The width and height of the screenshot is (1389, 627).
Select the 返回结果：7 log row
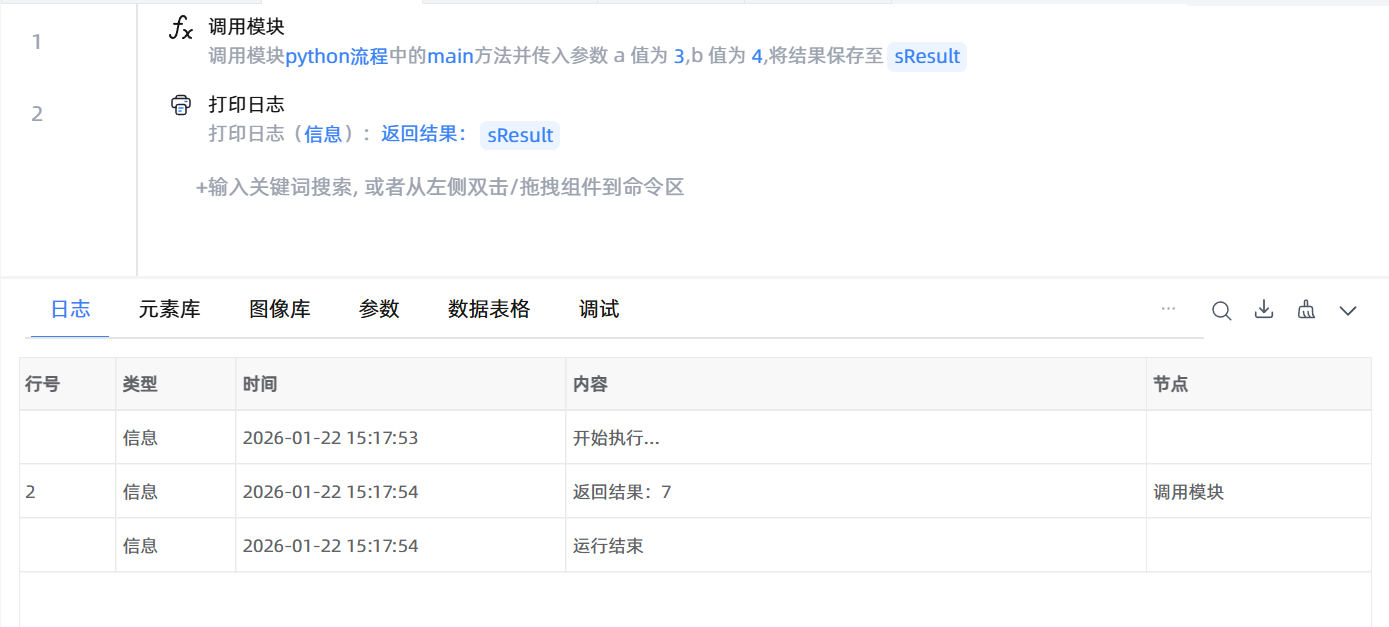(622, 492)
